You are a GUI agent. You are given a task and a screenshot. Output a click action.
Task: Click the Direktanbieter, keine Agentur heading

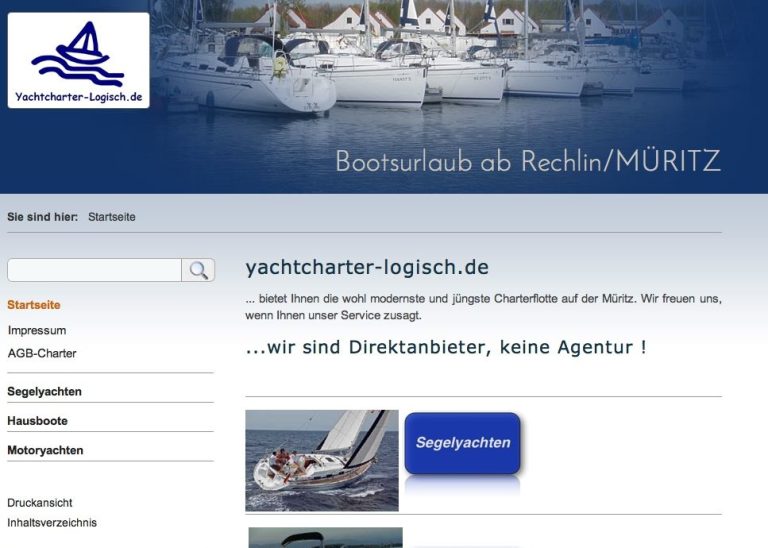tap(446, 347)
